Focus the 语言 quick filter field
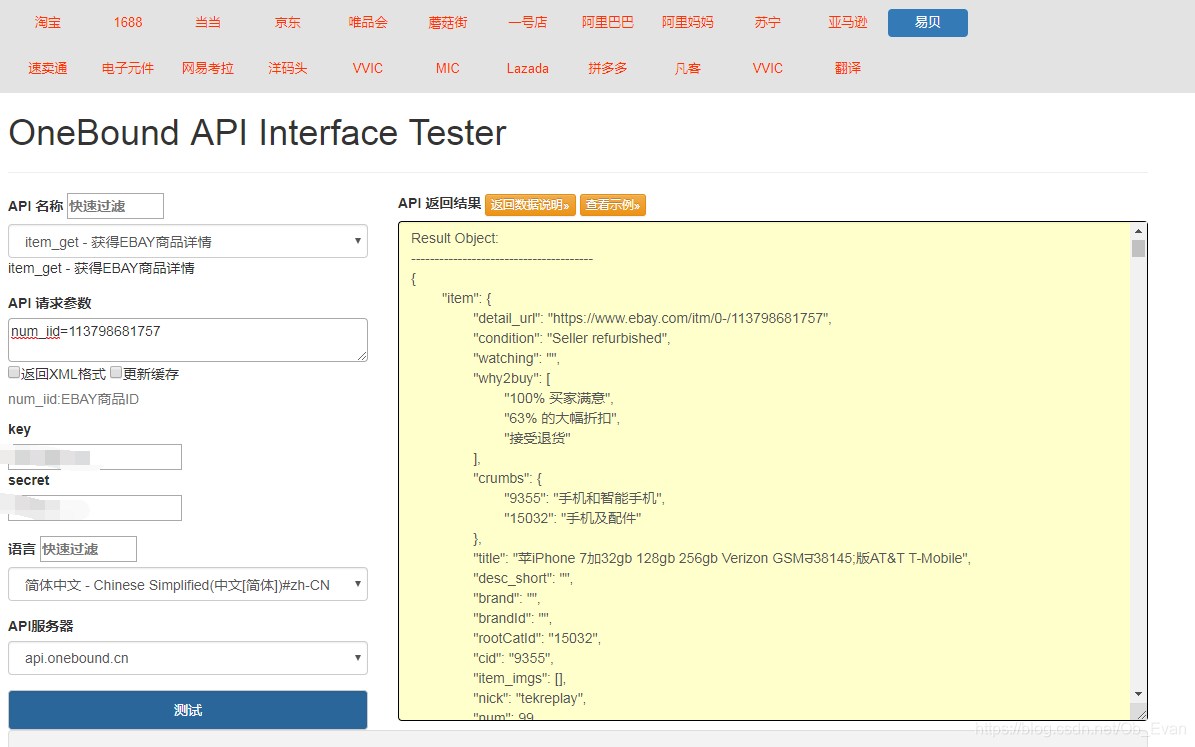The width and height of the screenshot is (1195, 747). click(88, 549)
